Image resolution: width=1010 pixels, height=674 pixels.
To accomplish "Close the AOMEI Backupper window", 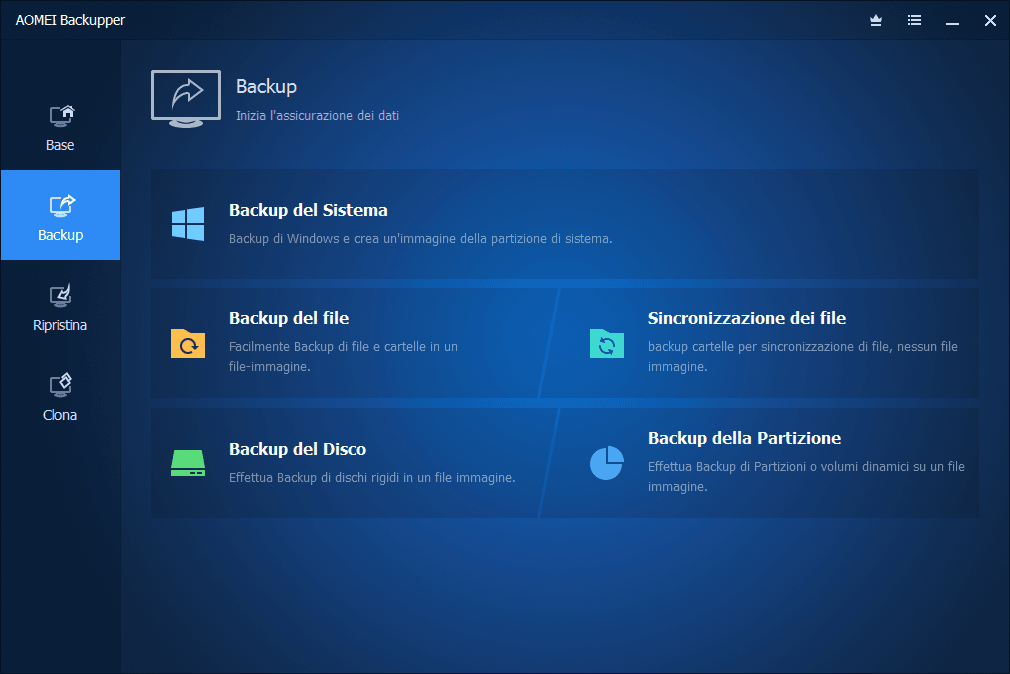I will point(990,21).
